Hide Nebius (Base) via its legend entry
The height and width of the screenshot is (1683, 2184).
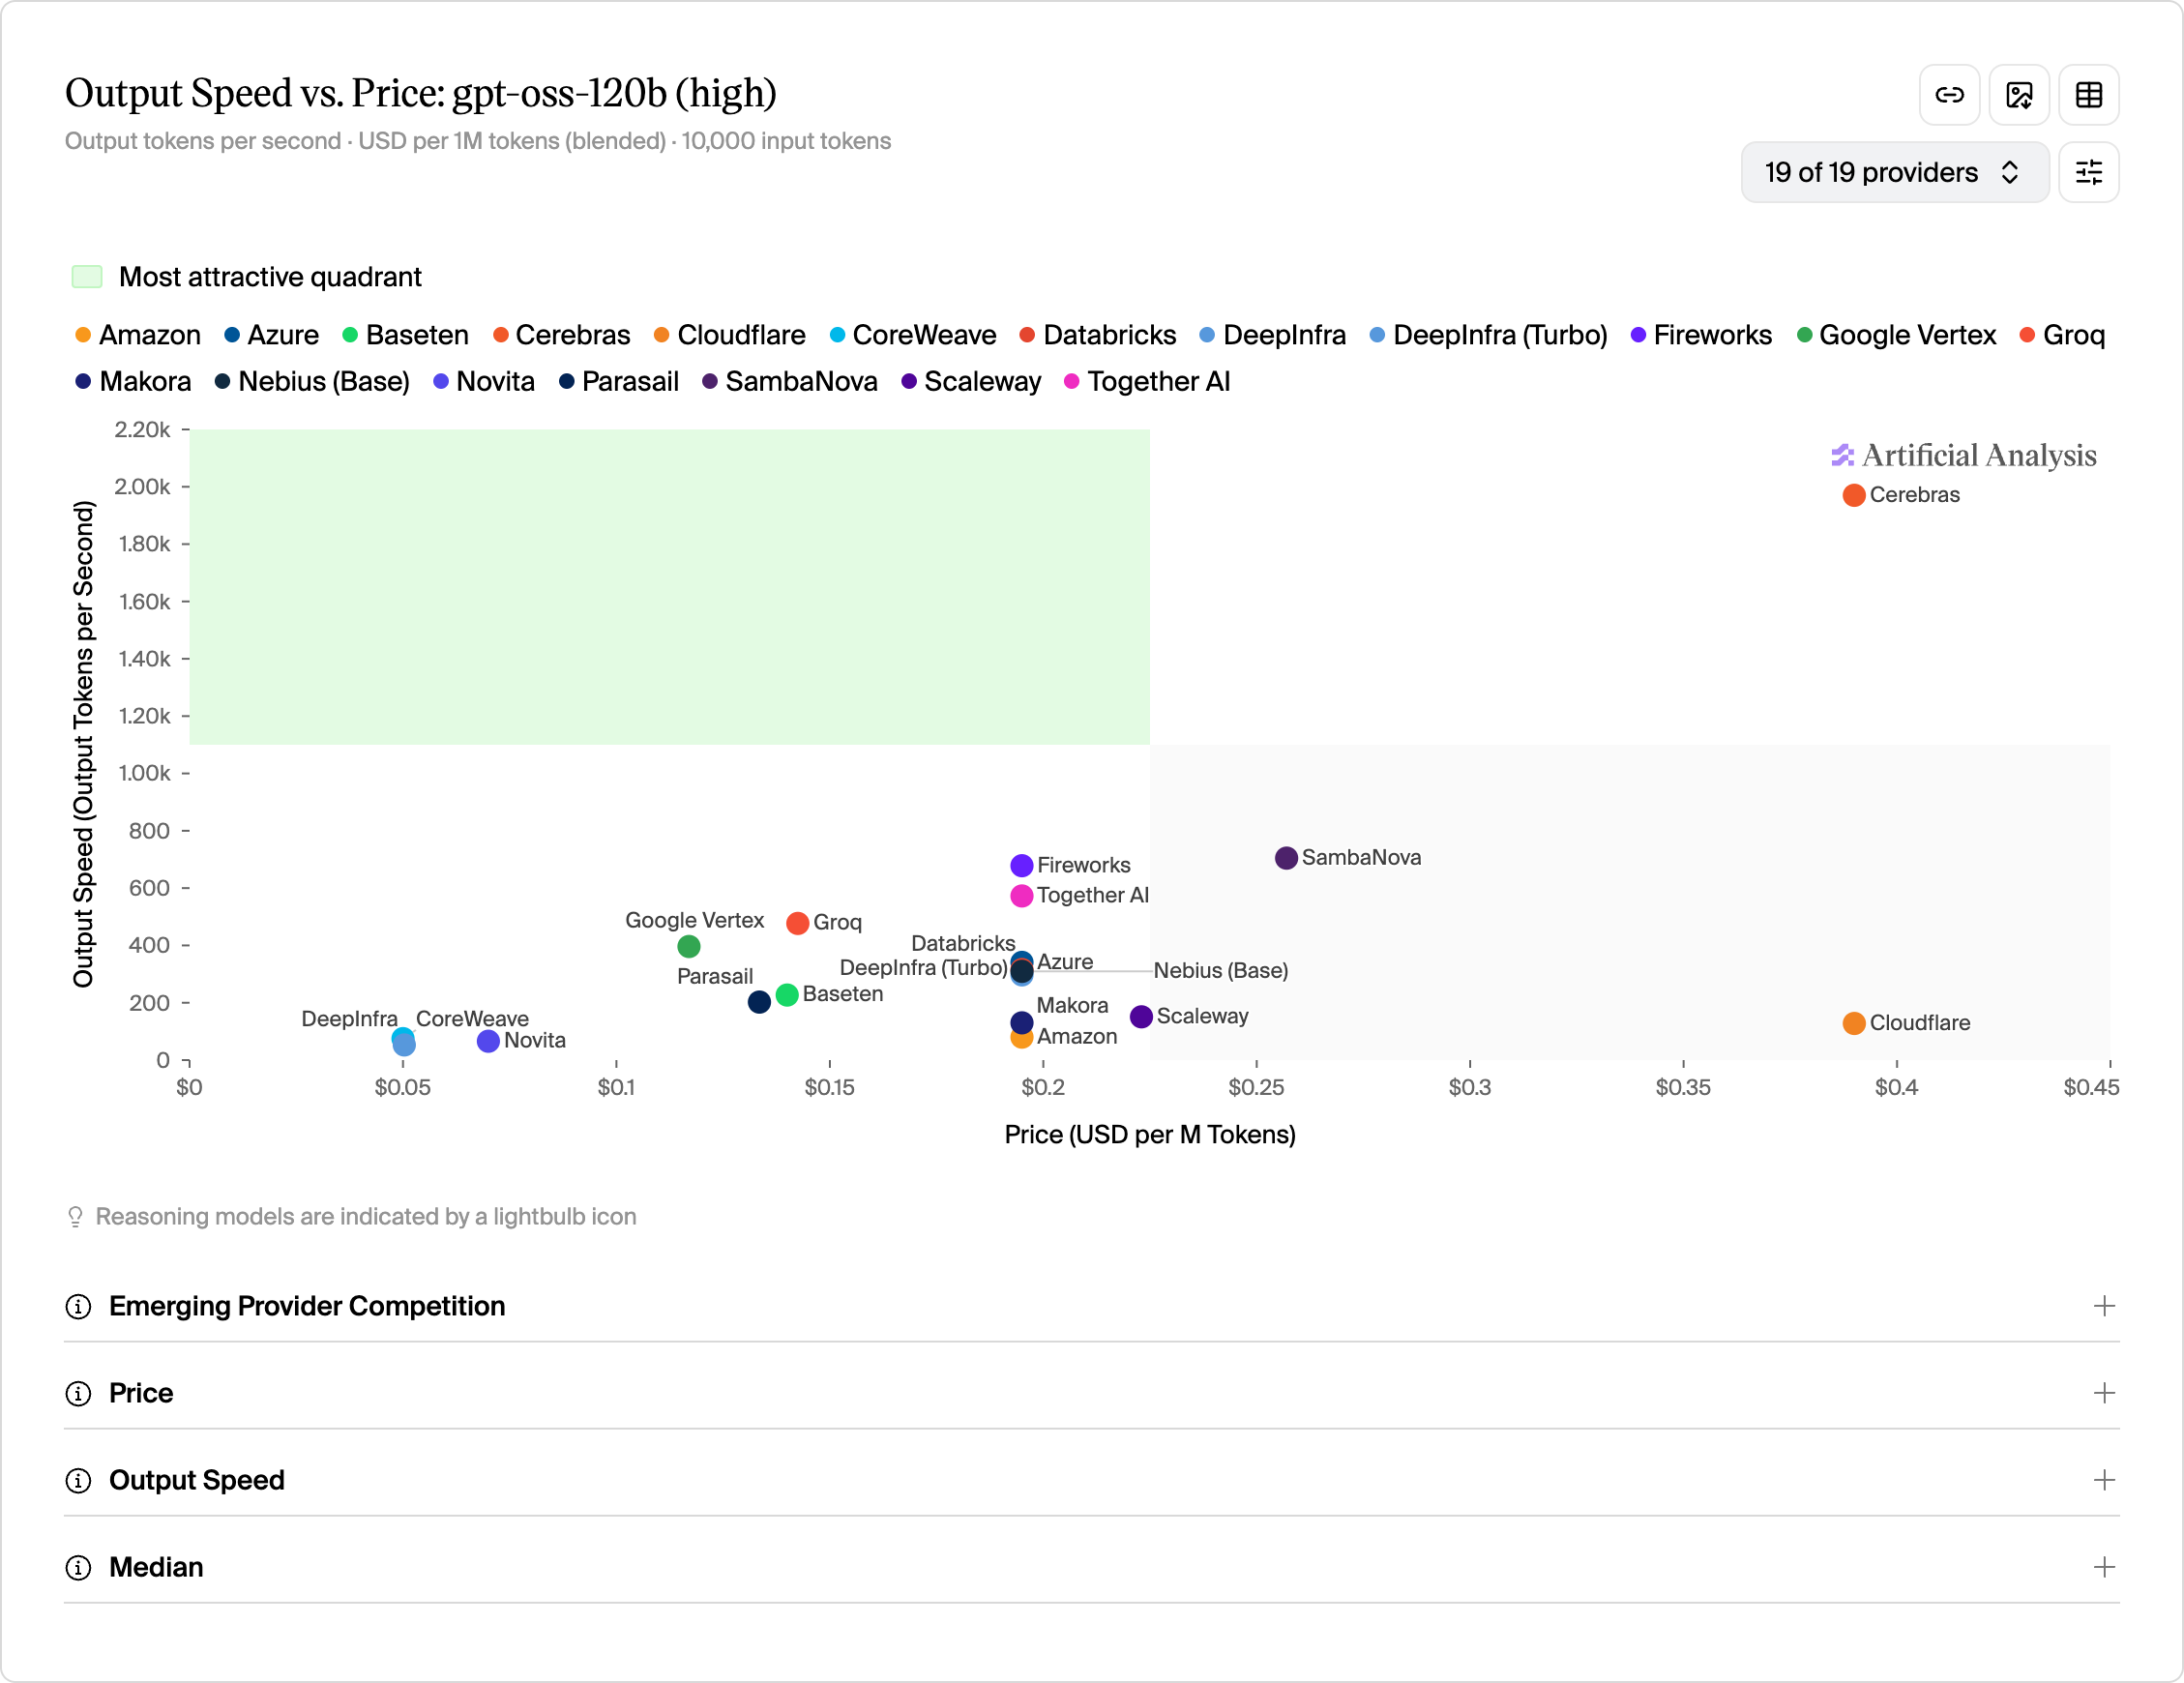(313, 381)
